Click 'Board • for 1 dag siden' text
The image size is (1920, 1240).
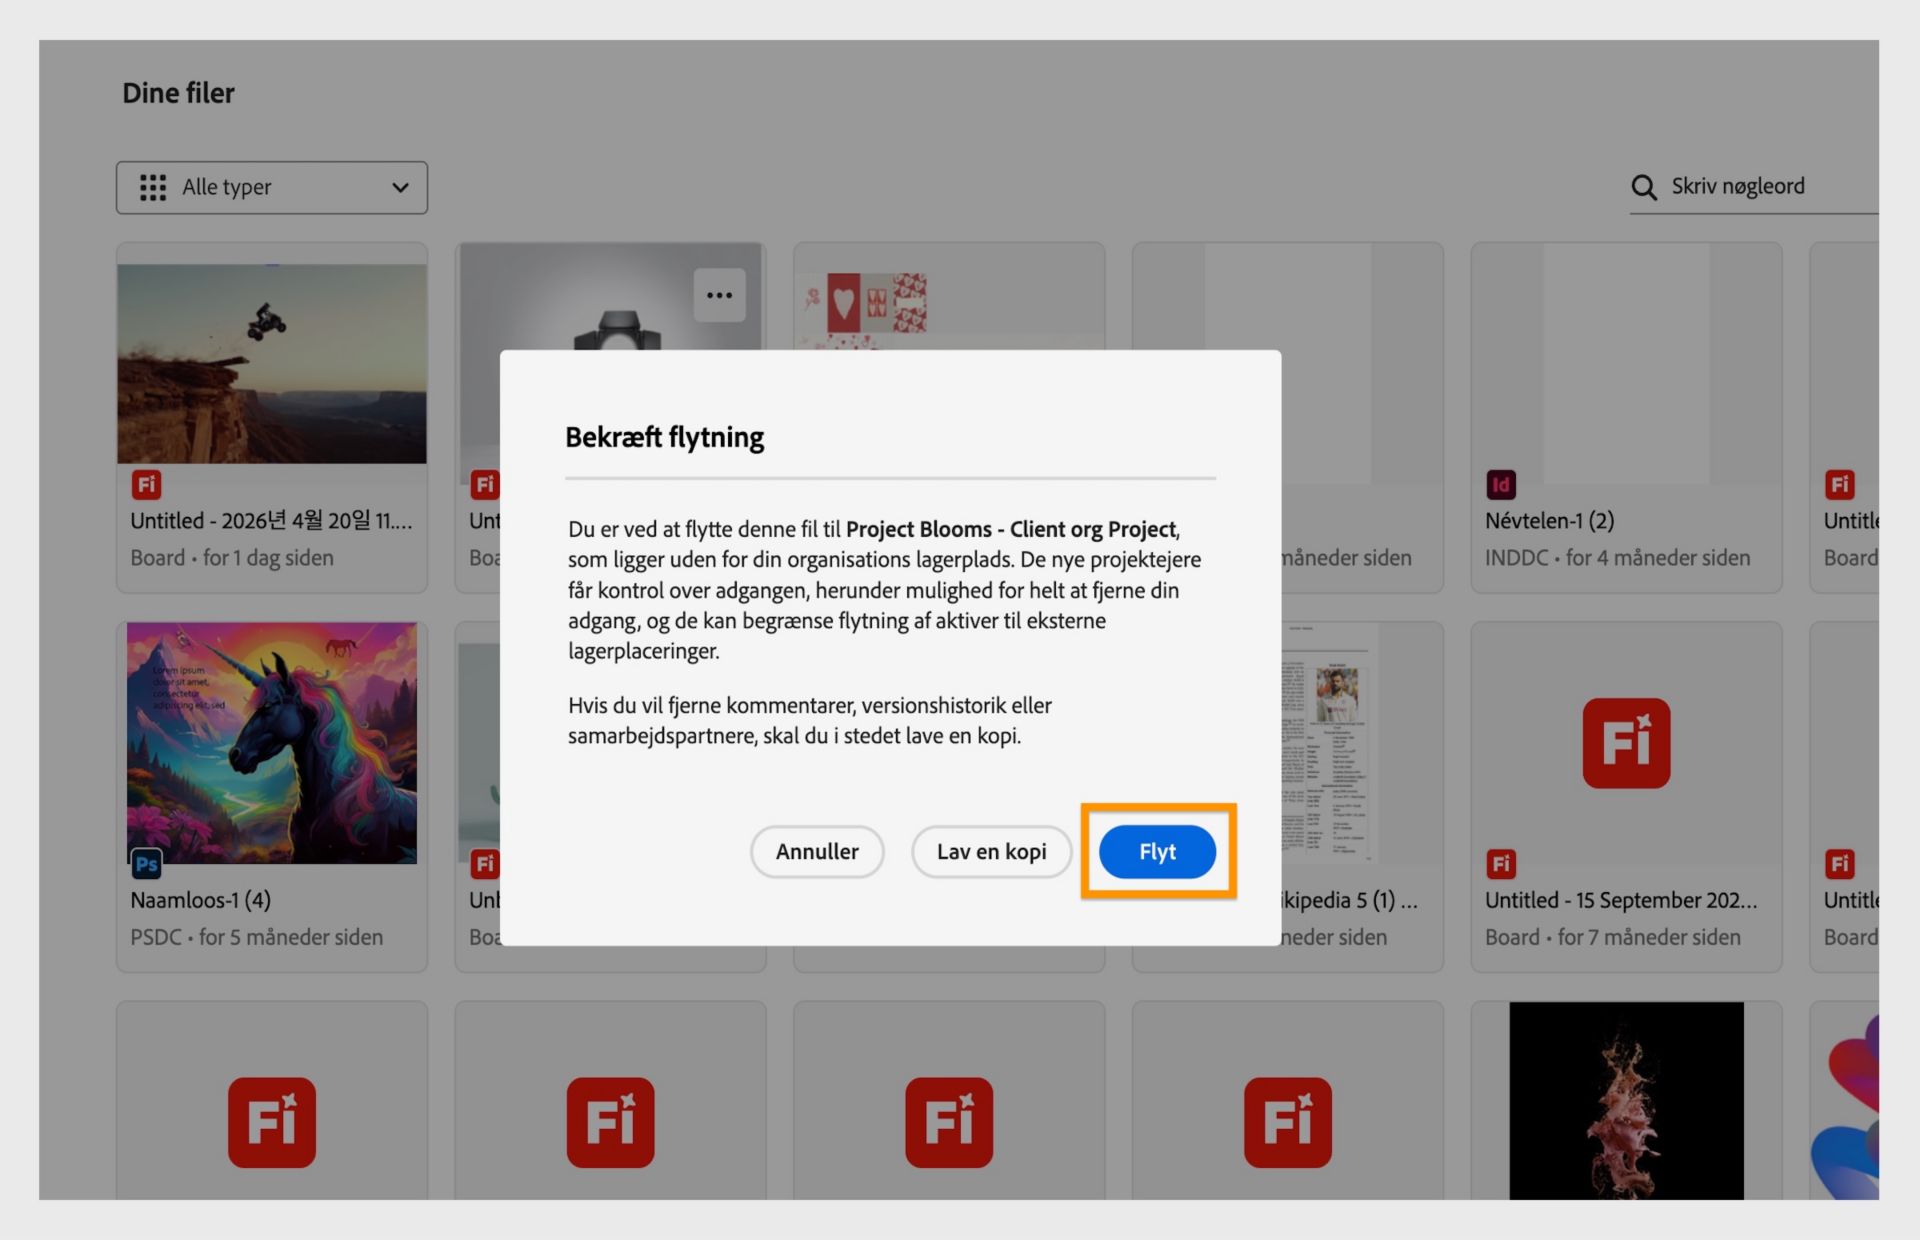pos(232,558)
